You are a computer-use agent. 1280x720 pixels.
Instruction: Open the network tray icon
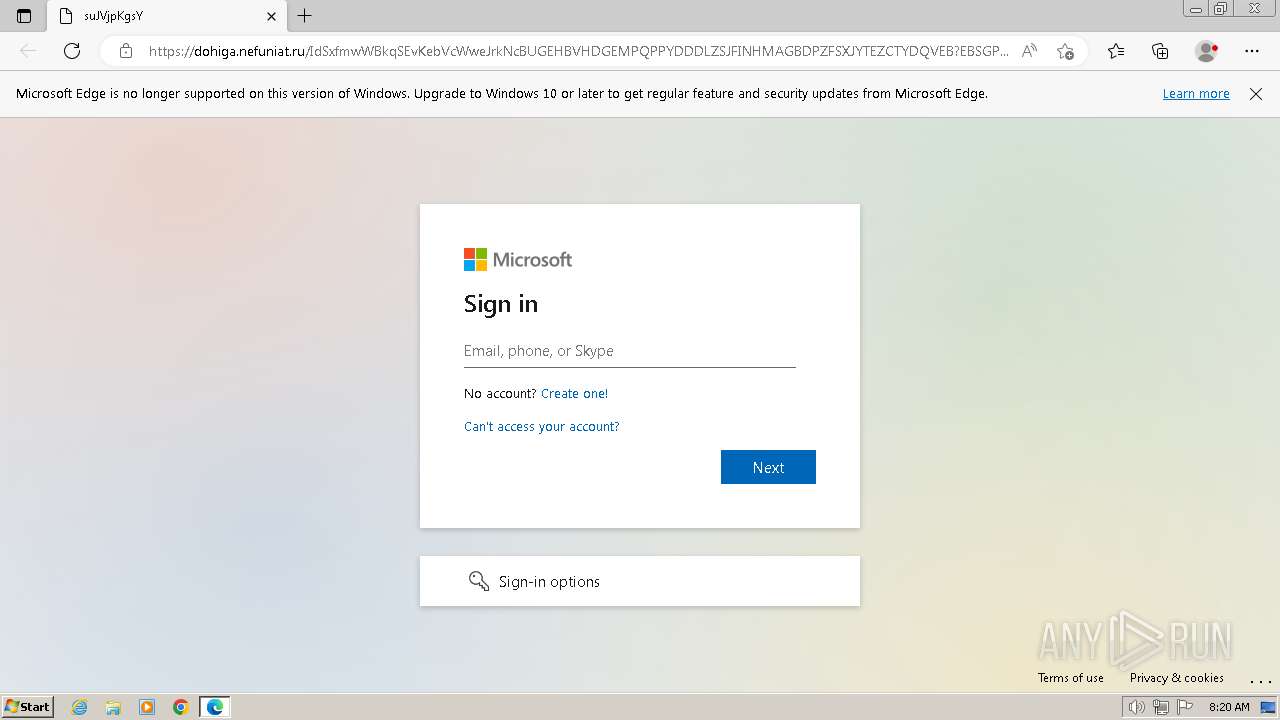tap(1161, 707)
